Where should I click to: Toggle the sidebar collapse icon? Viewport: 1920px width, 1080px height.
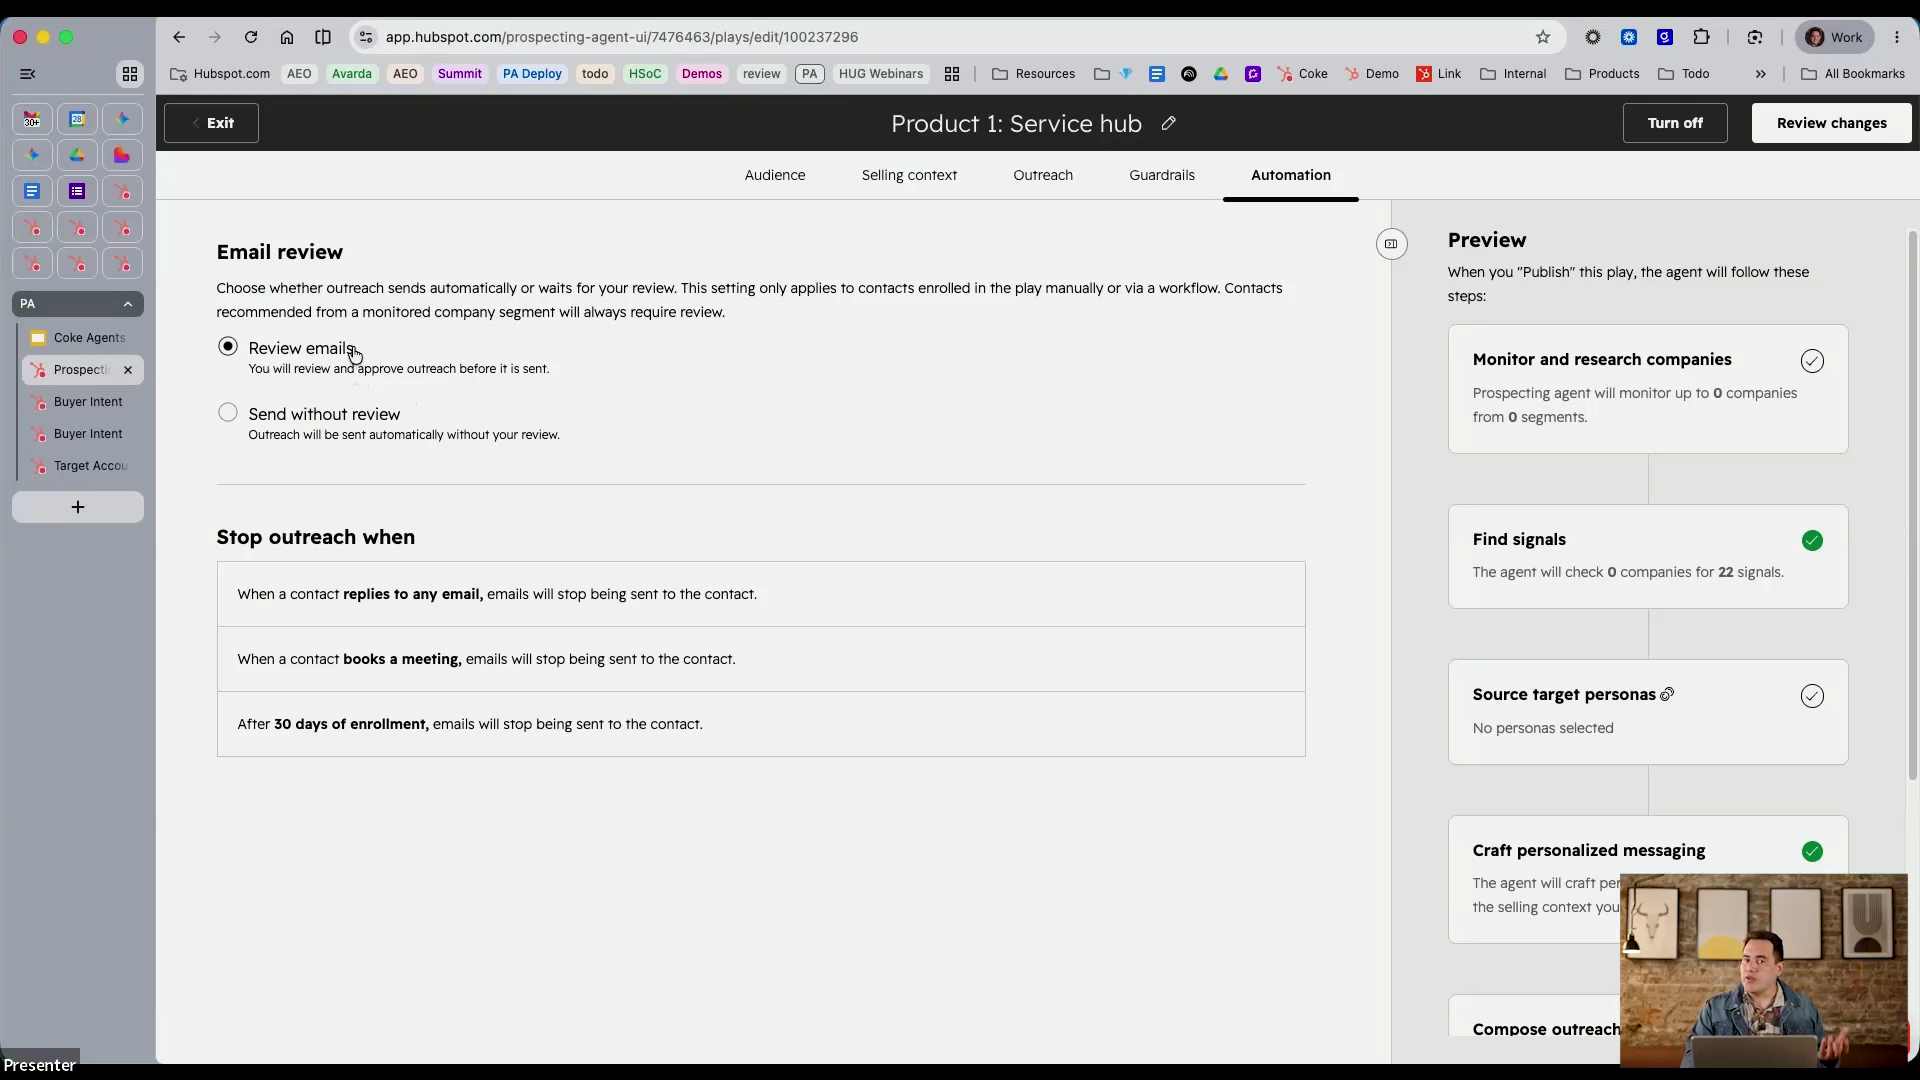click(x=28, y=74)
